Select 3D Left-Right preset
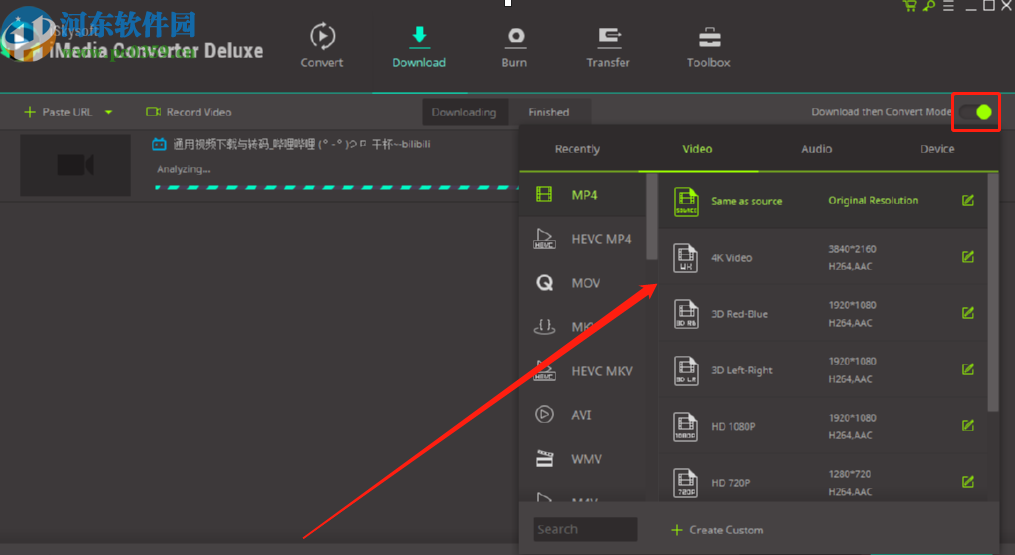Viewport: 1015px width, 555px height. pyautogui.click(x=823, y=370)
